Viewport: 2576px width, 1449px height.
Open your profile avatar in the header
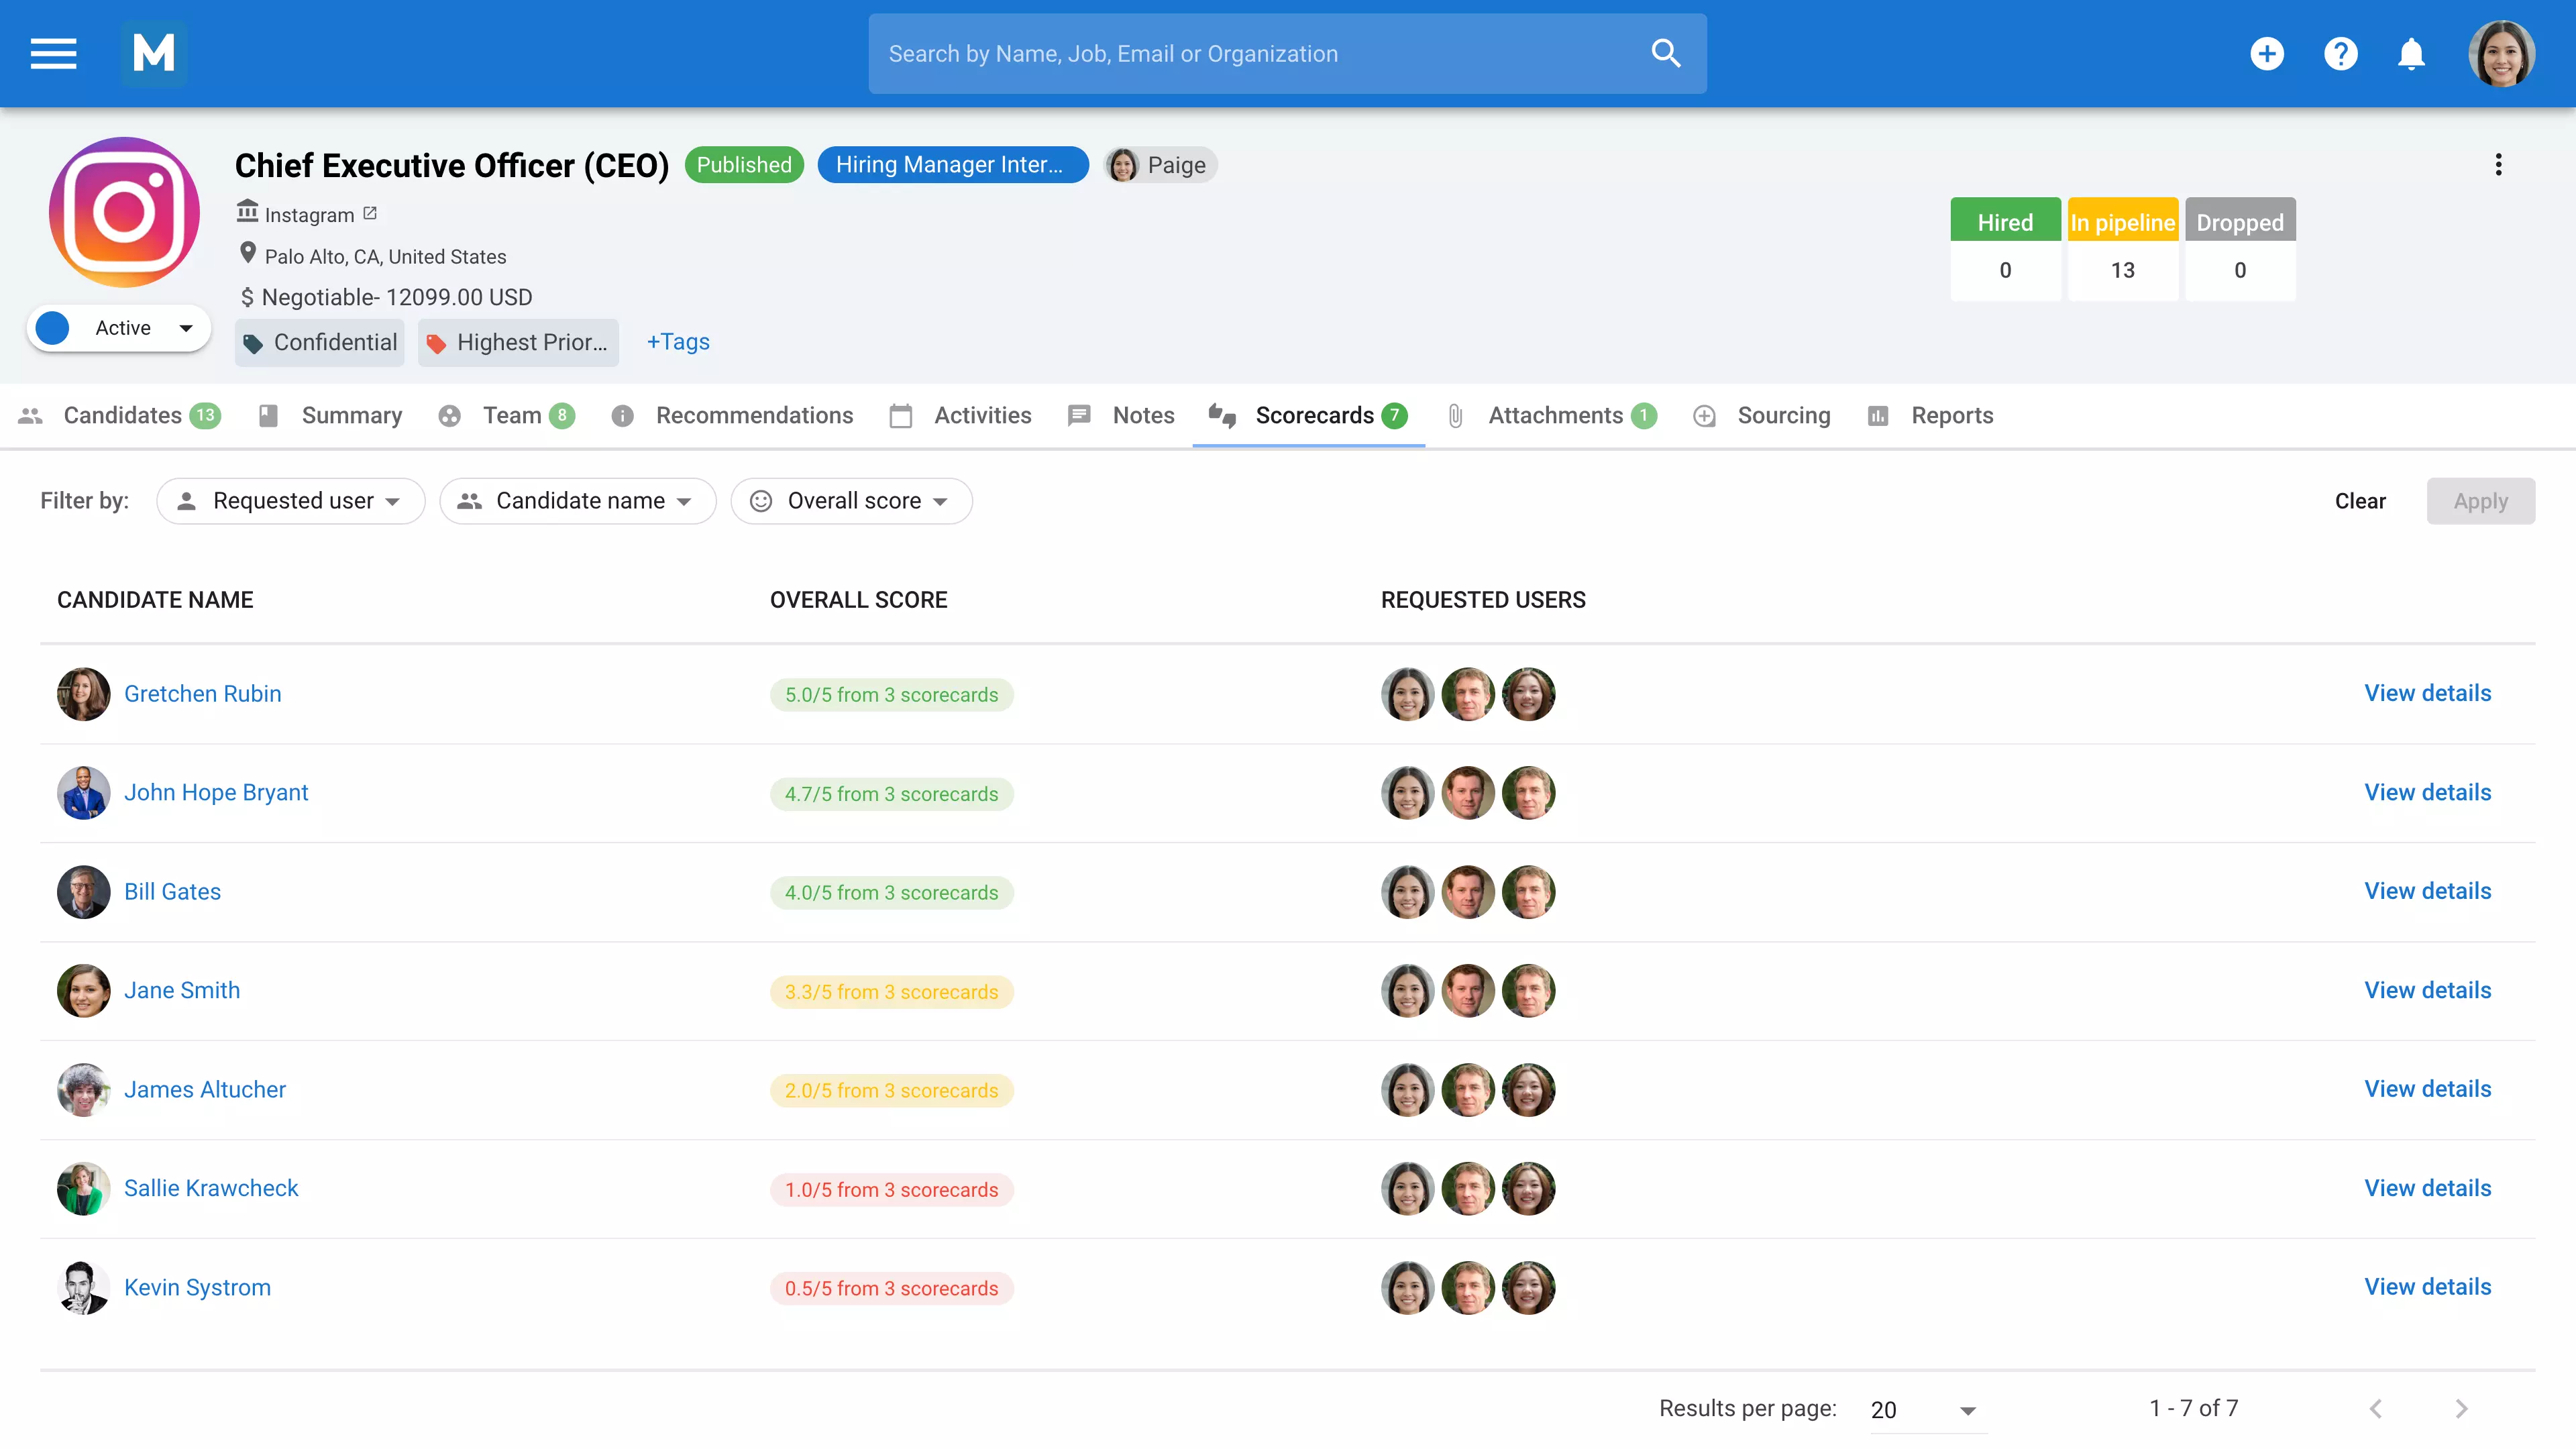pyautogui.click(x=2502, y=53)
